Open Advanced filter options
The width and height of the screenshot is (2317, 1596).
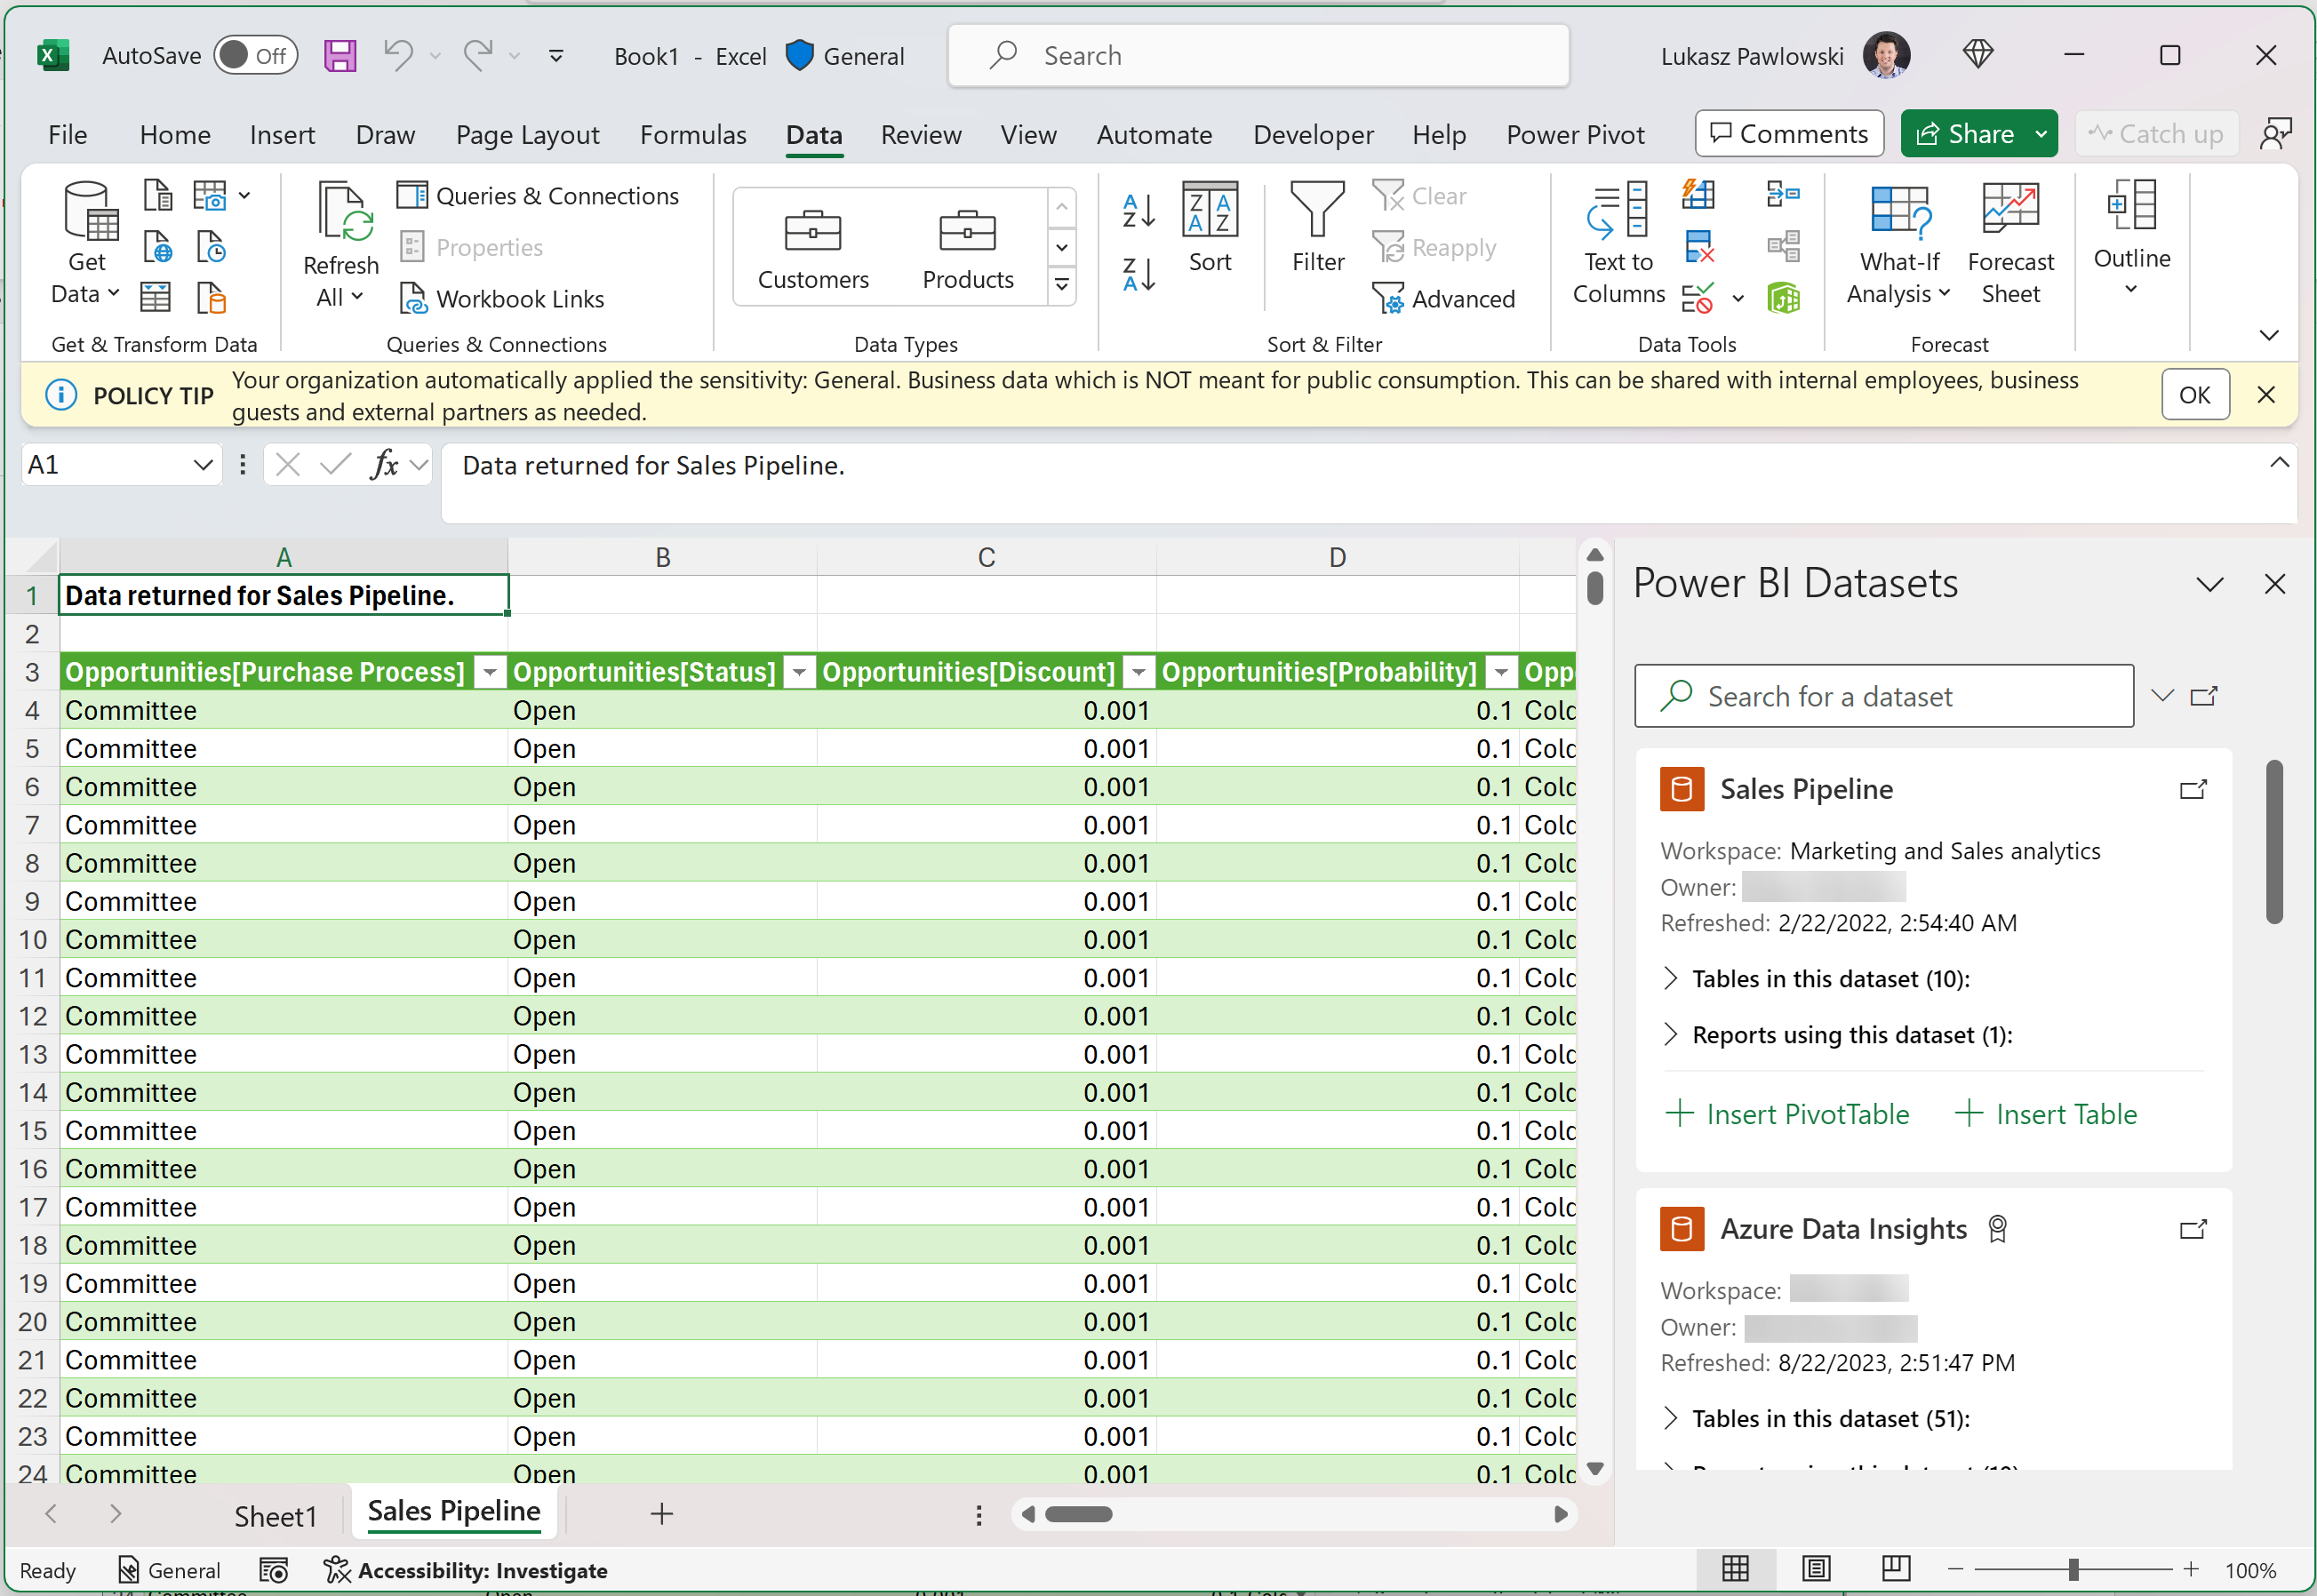(1444, 299)
